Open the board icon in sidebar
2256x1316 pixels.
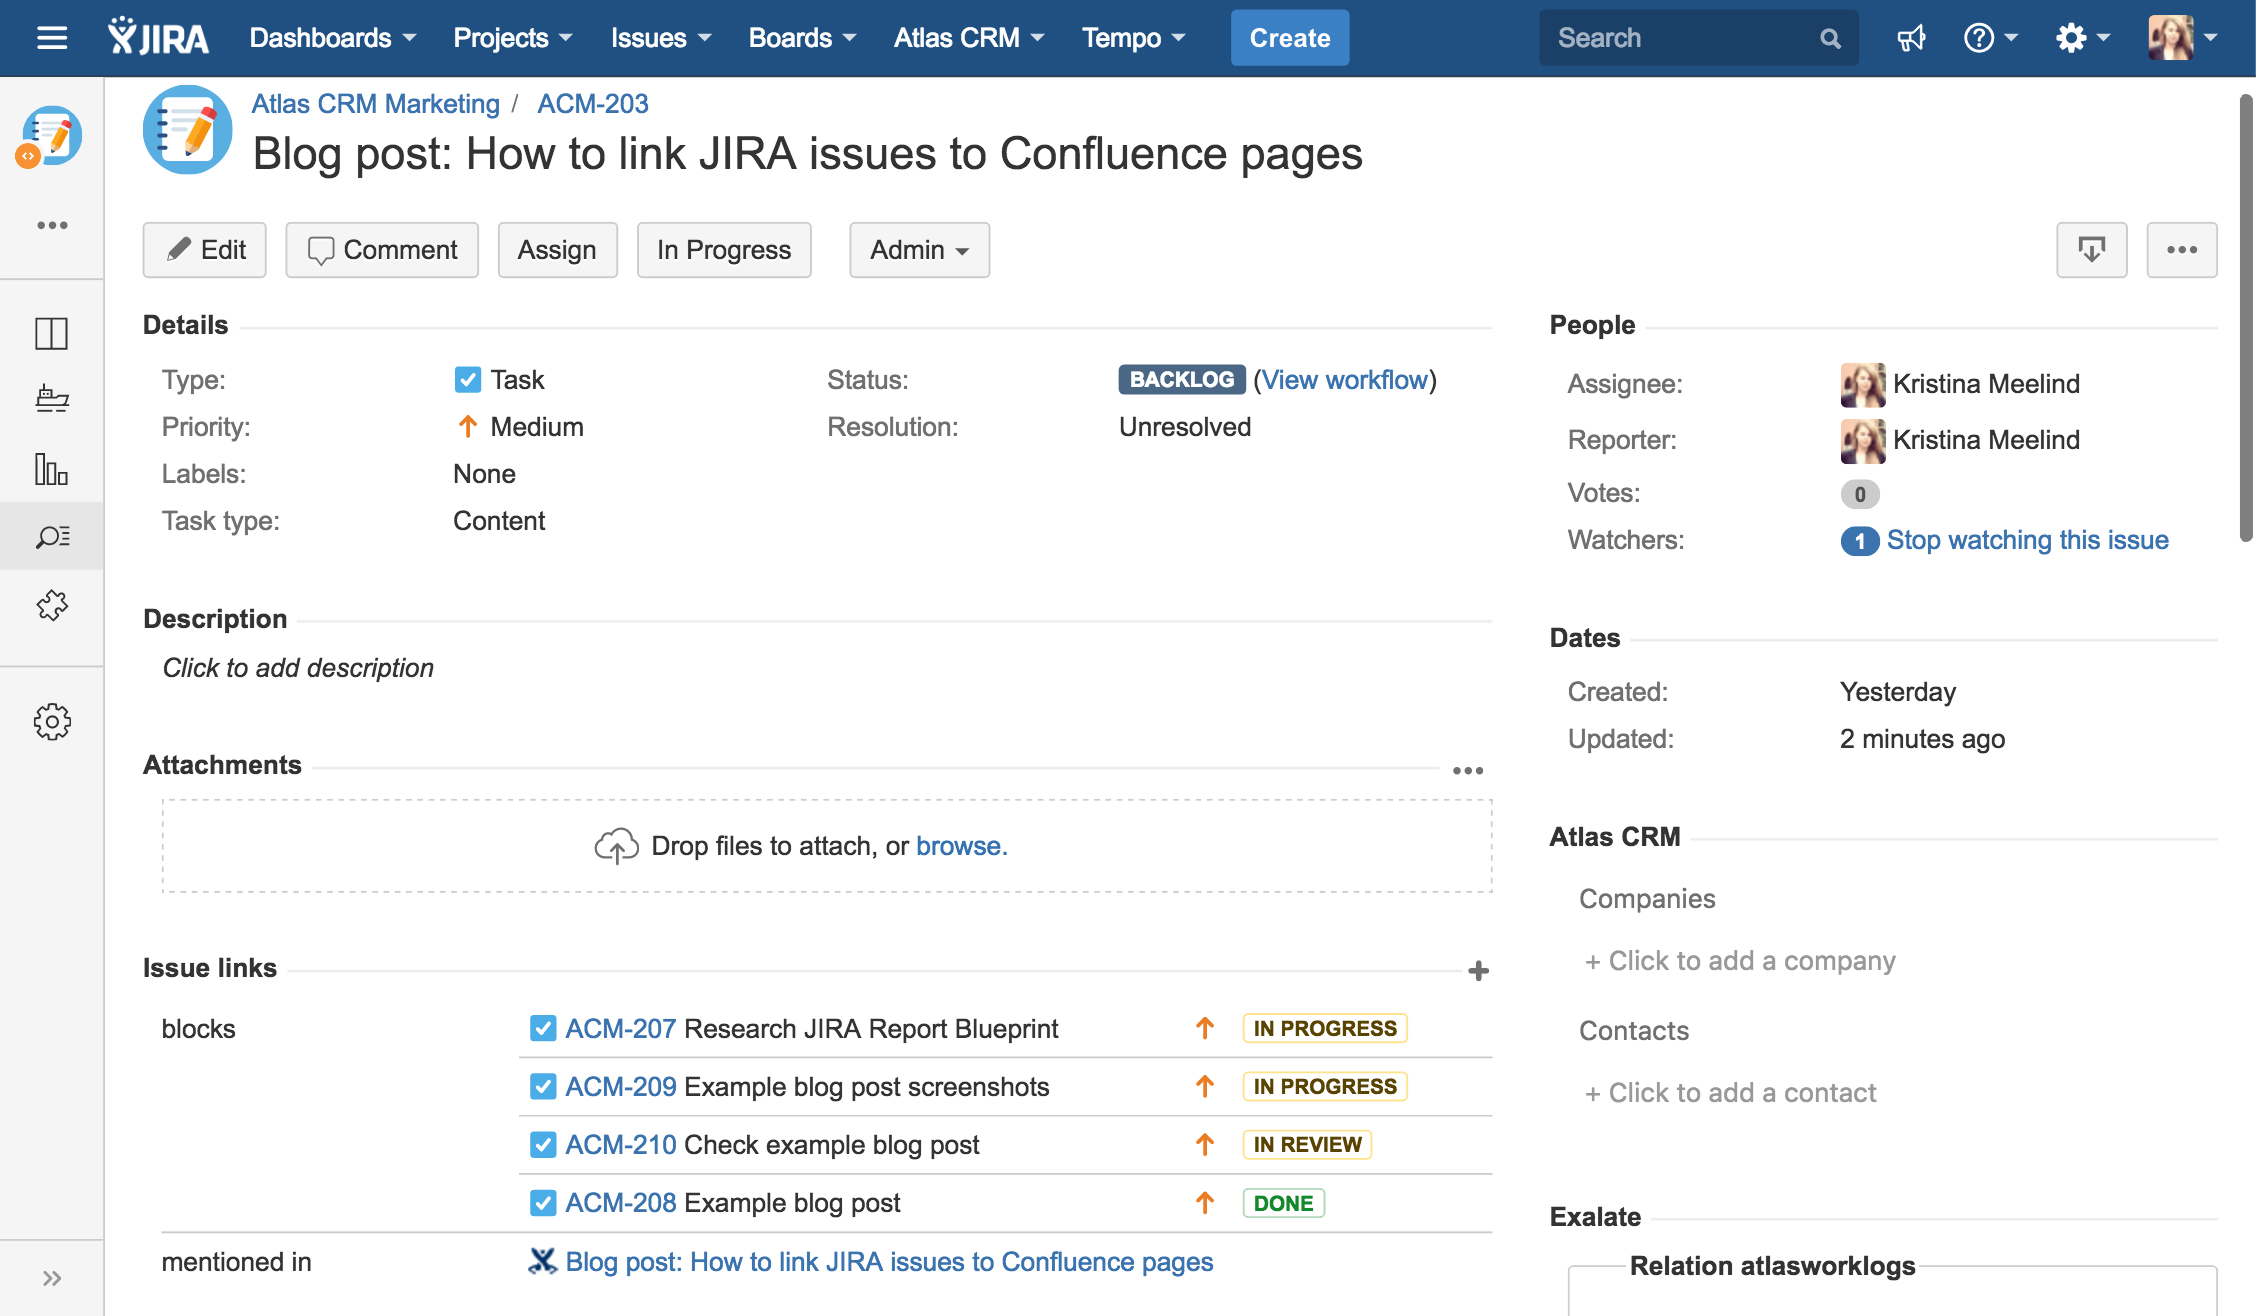[52, 333]
